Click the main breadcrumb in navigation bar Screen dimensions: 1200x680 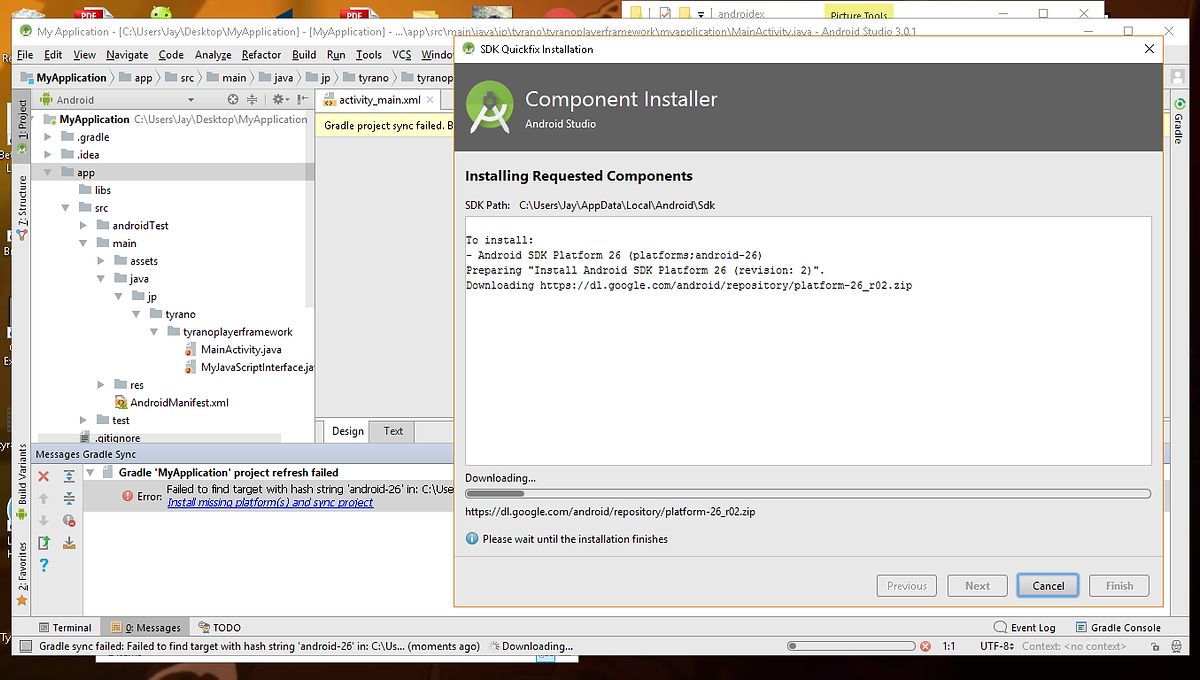226,78
